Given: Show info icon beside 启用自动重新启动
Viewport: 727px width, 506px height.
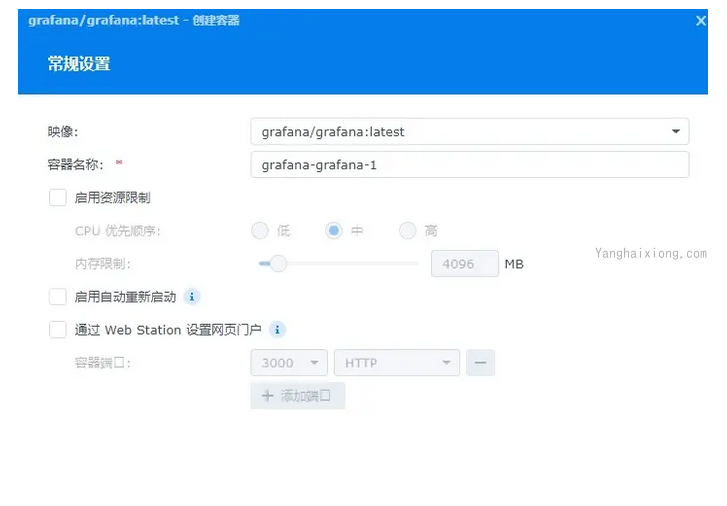Looking at the screenshot, I should [x=192, y=296].
